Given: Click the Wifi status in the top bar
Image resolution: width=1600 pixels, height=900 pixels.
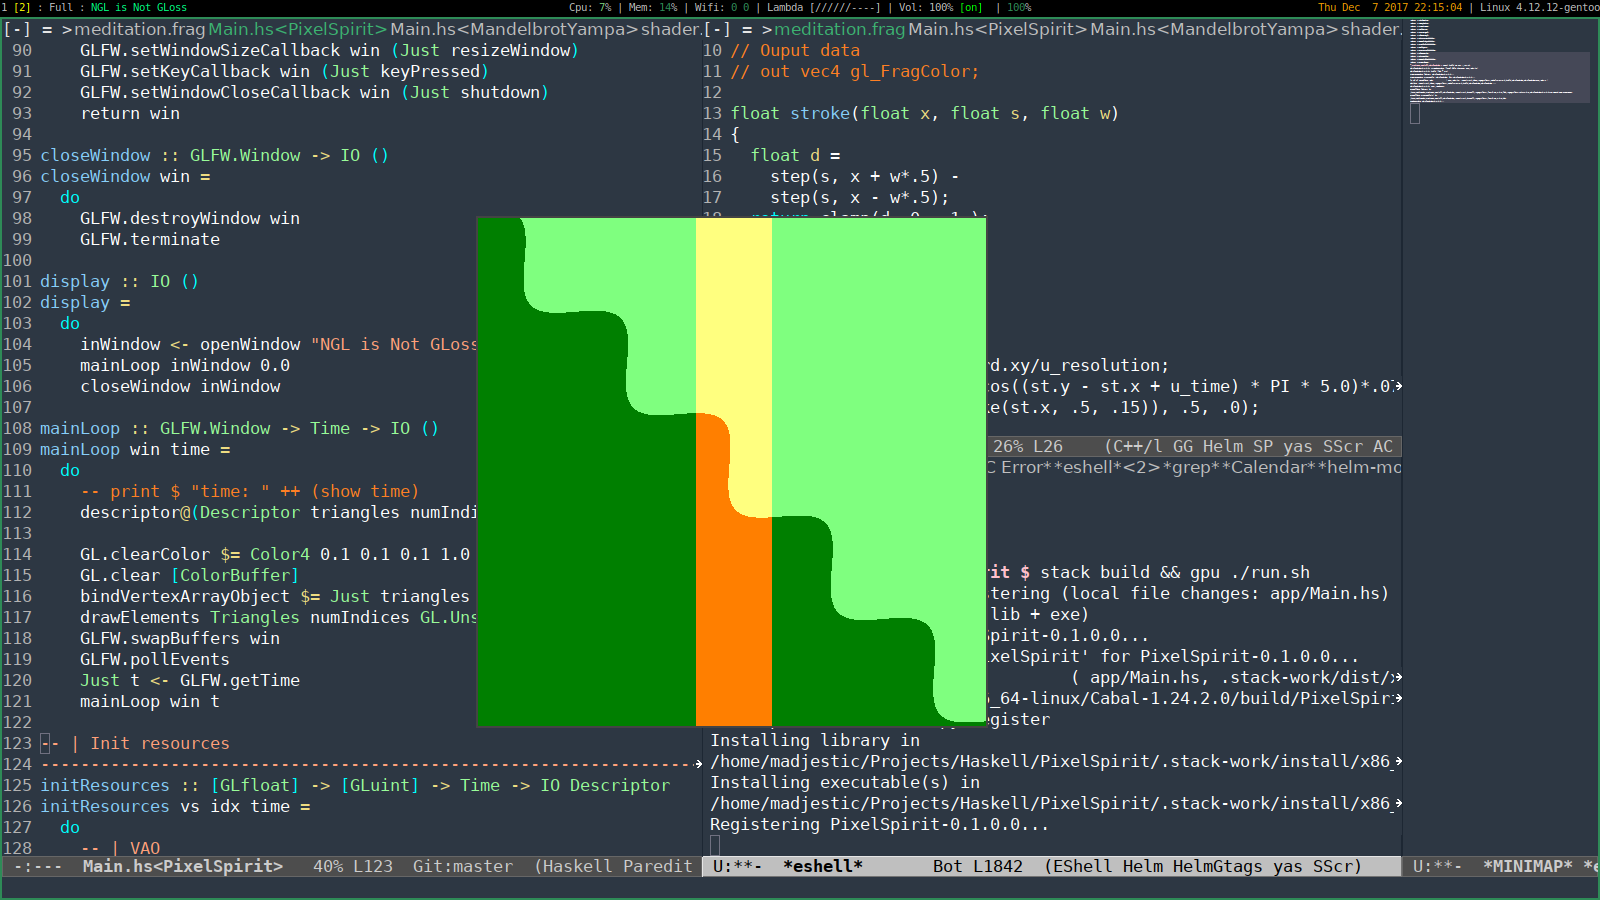Looking at the screenshot, I should [x=722, y=7].
